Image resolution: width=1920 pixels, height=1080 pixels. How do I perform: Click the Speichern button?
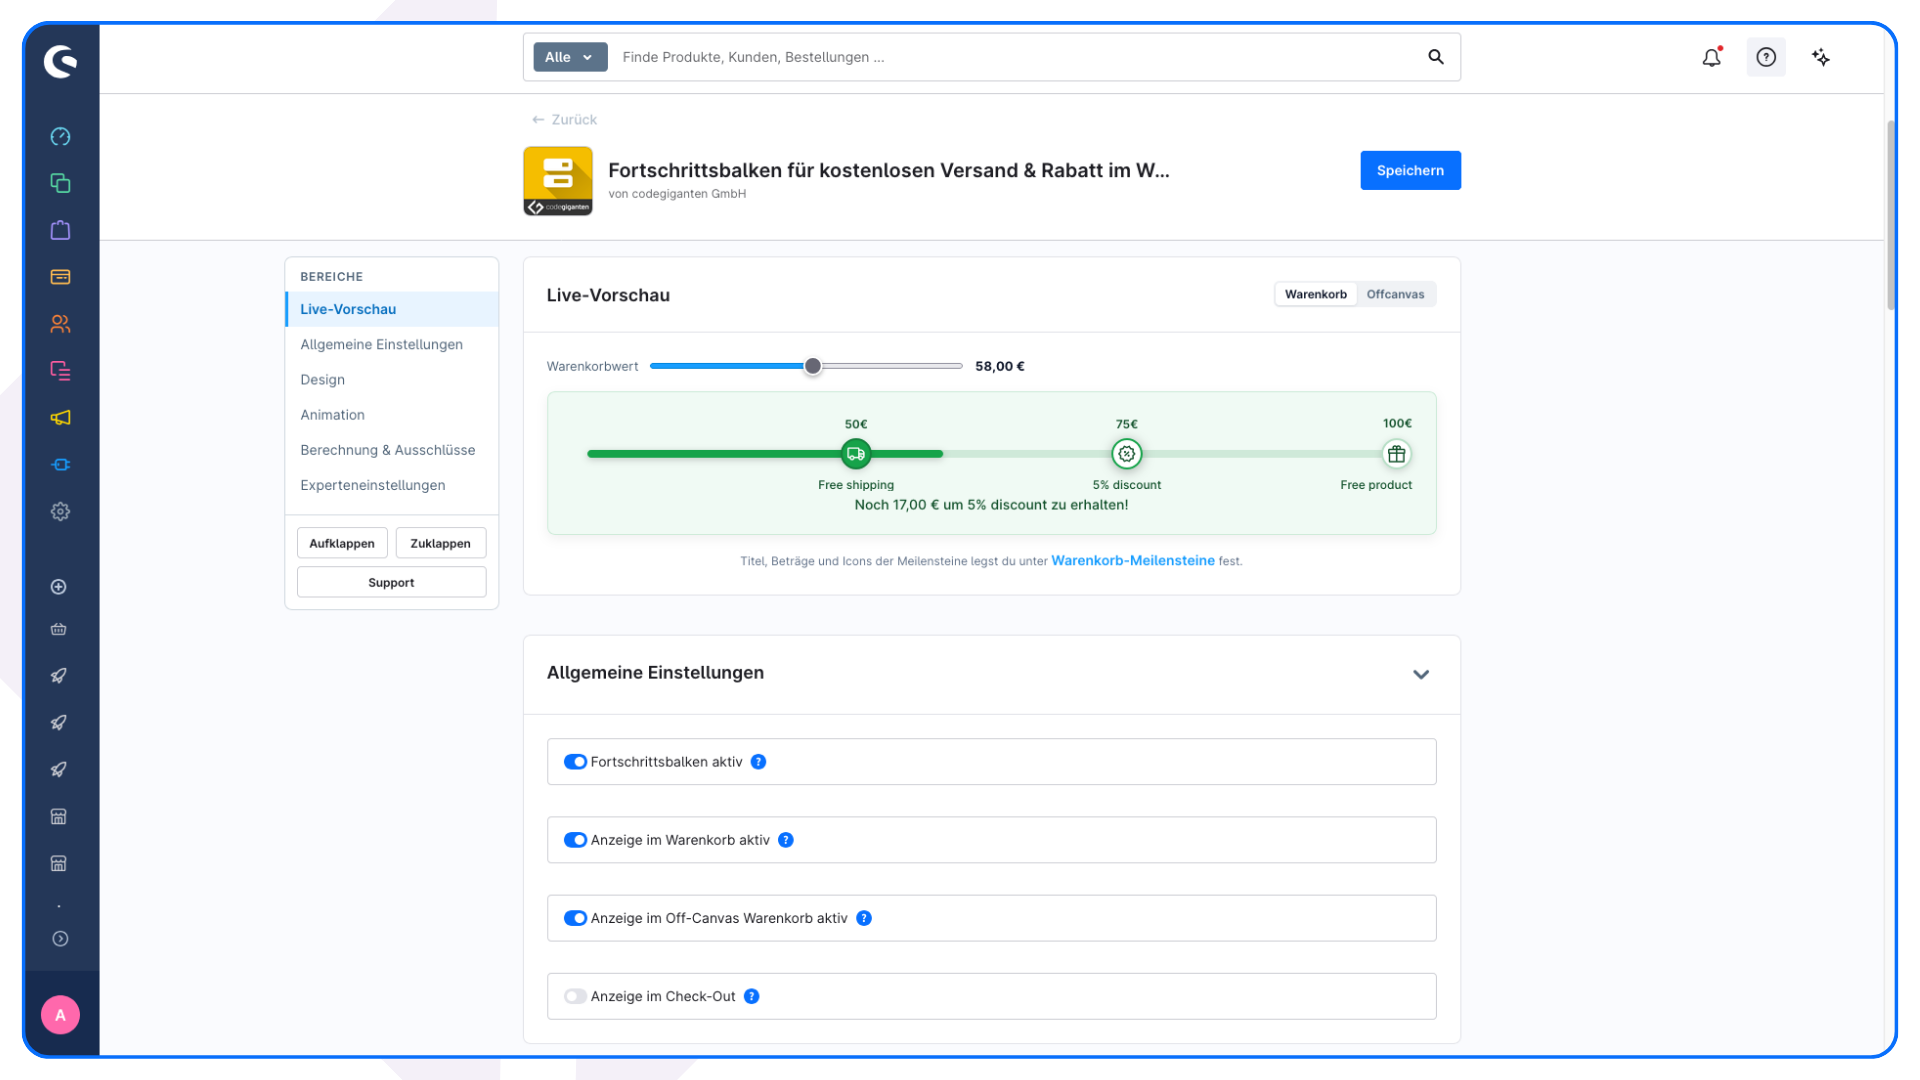click(1410, 170)
